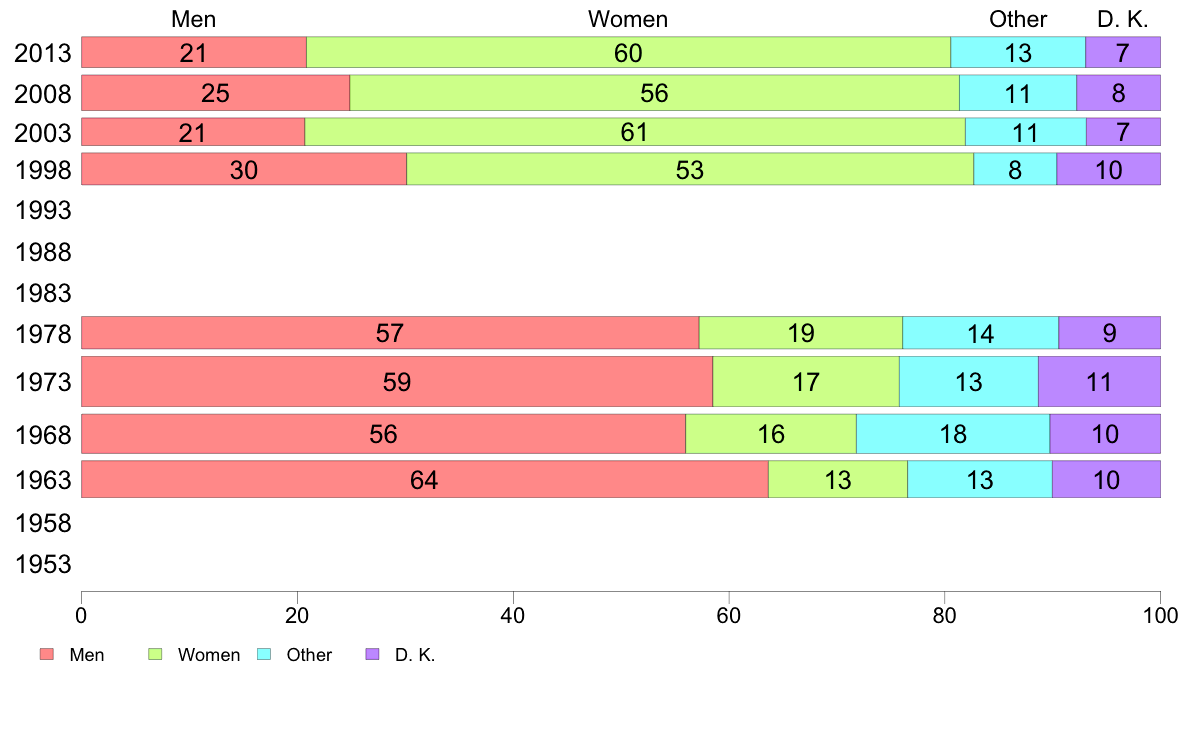Click the 1973 Men bar labeled 59
Viewport: 1188px width, 736px height.
[x=397, y=381]
